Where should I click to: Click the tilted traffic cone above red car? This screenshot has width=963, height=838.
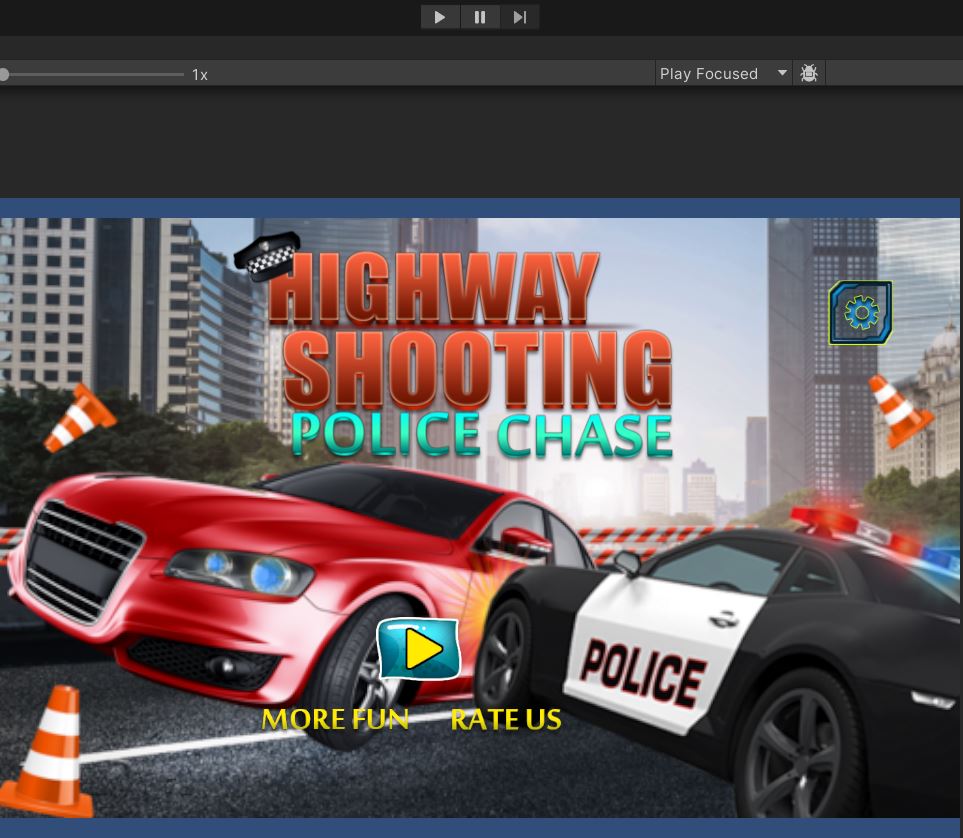coord(79,418)
